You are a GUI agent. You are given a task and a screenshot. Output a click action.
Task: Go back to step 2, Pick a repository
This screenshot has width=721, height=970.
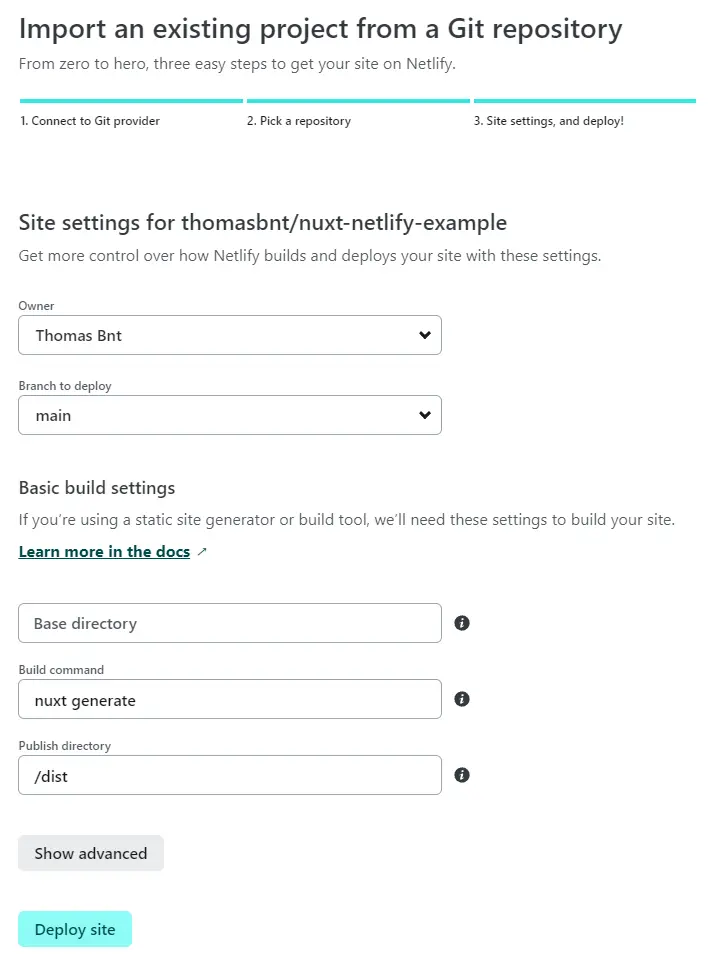299,121
